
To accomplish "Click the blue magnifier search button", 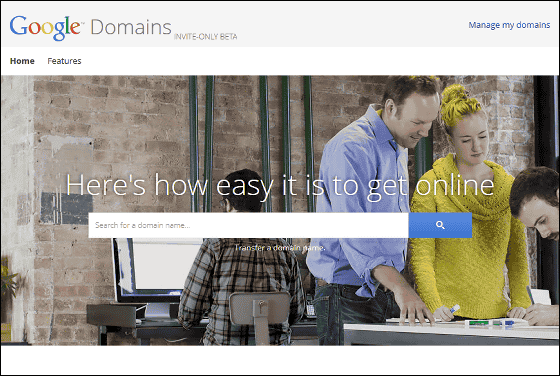I will point(440,225).
